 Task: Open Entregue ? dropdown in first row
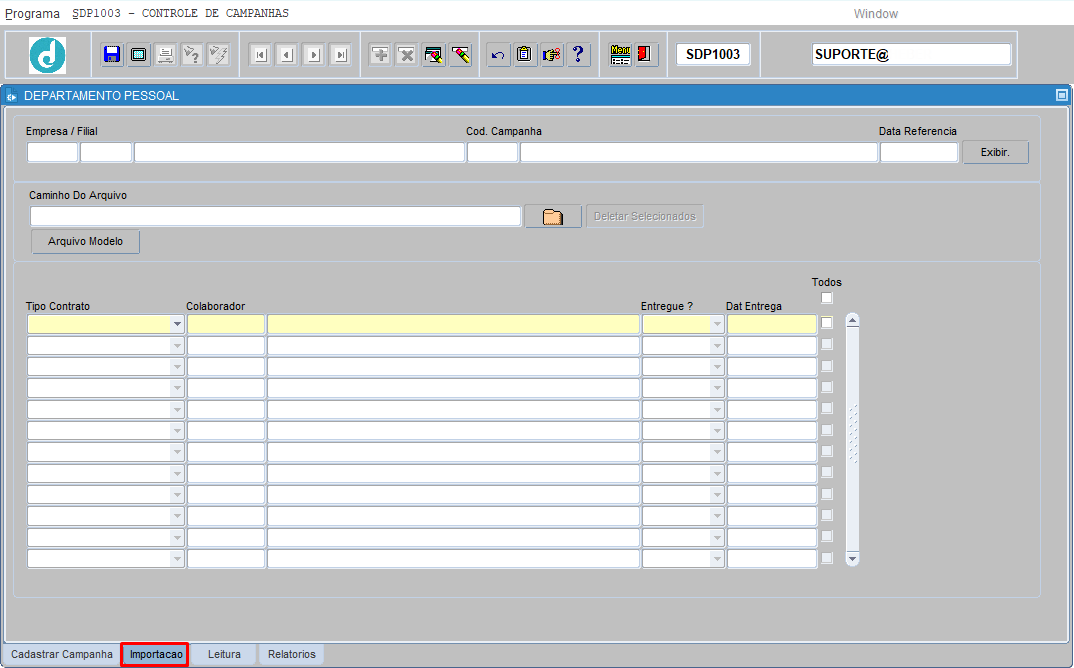717,324
